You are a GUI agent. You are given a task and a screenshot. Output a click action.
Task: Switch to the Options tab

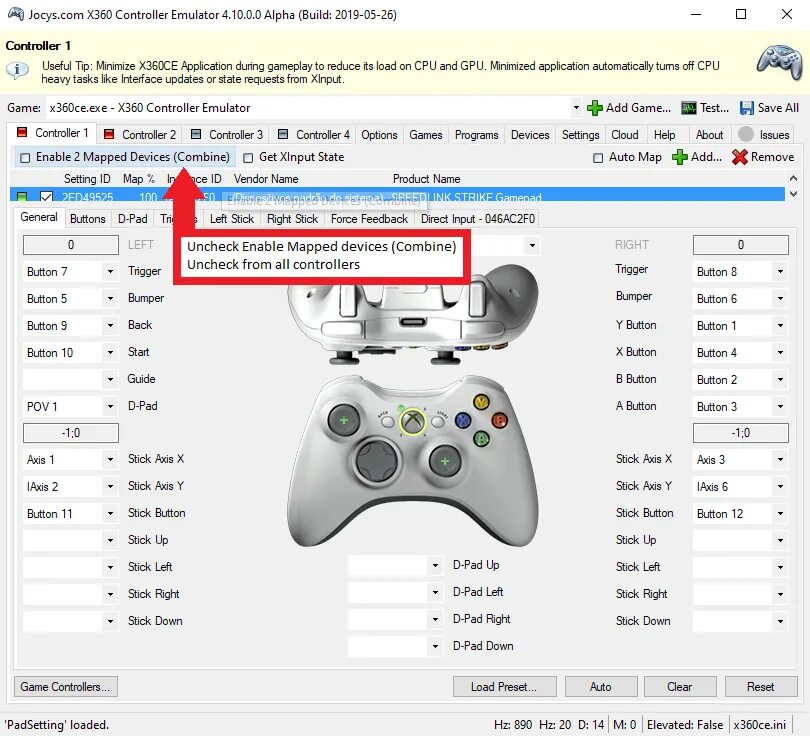pos(379,135)
